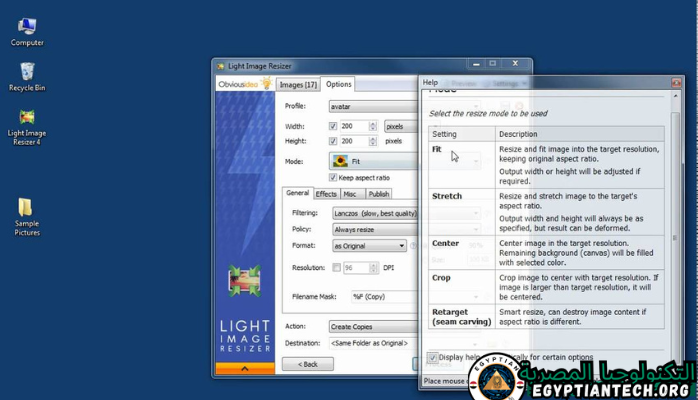Click the Center setting in help table
The image size is (698, 400).
[x=445, y=243]
